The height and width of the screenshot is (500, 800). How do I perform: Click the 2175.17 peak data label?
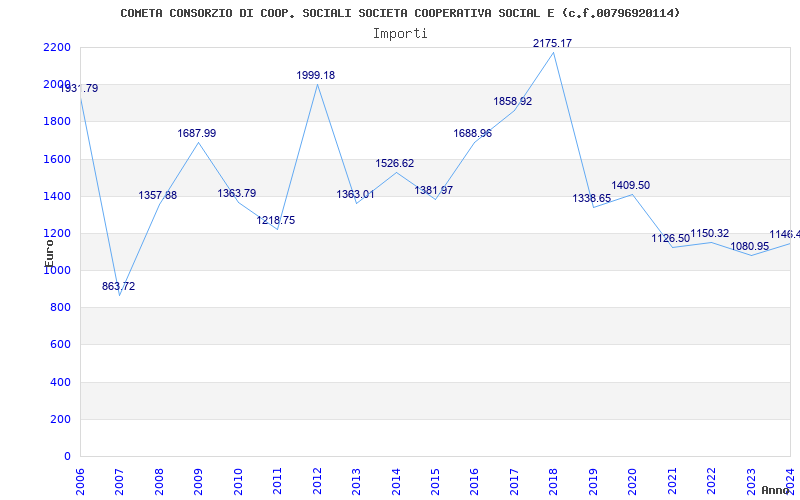(x=552, y=43)
